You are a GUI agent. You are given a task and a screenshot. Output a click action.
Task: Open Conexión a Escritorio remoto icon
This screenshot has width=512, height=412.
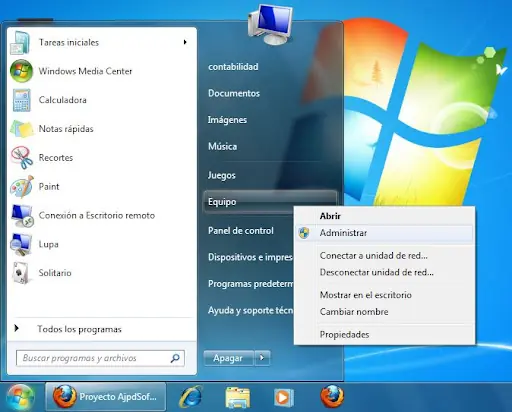(22, 215)
